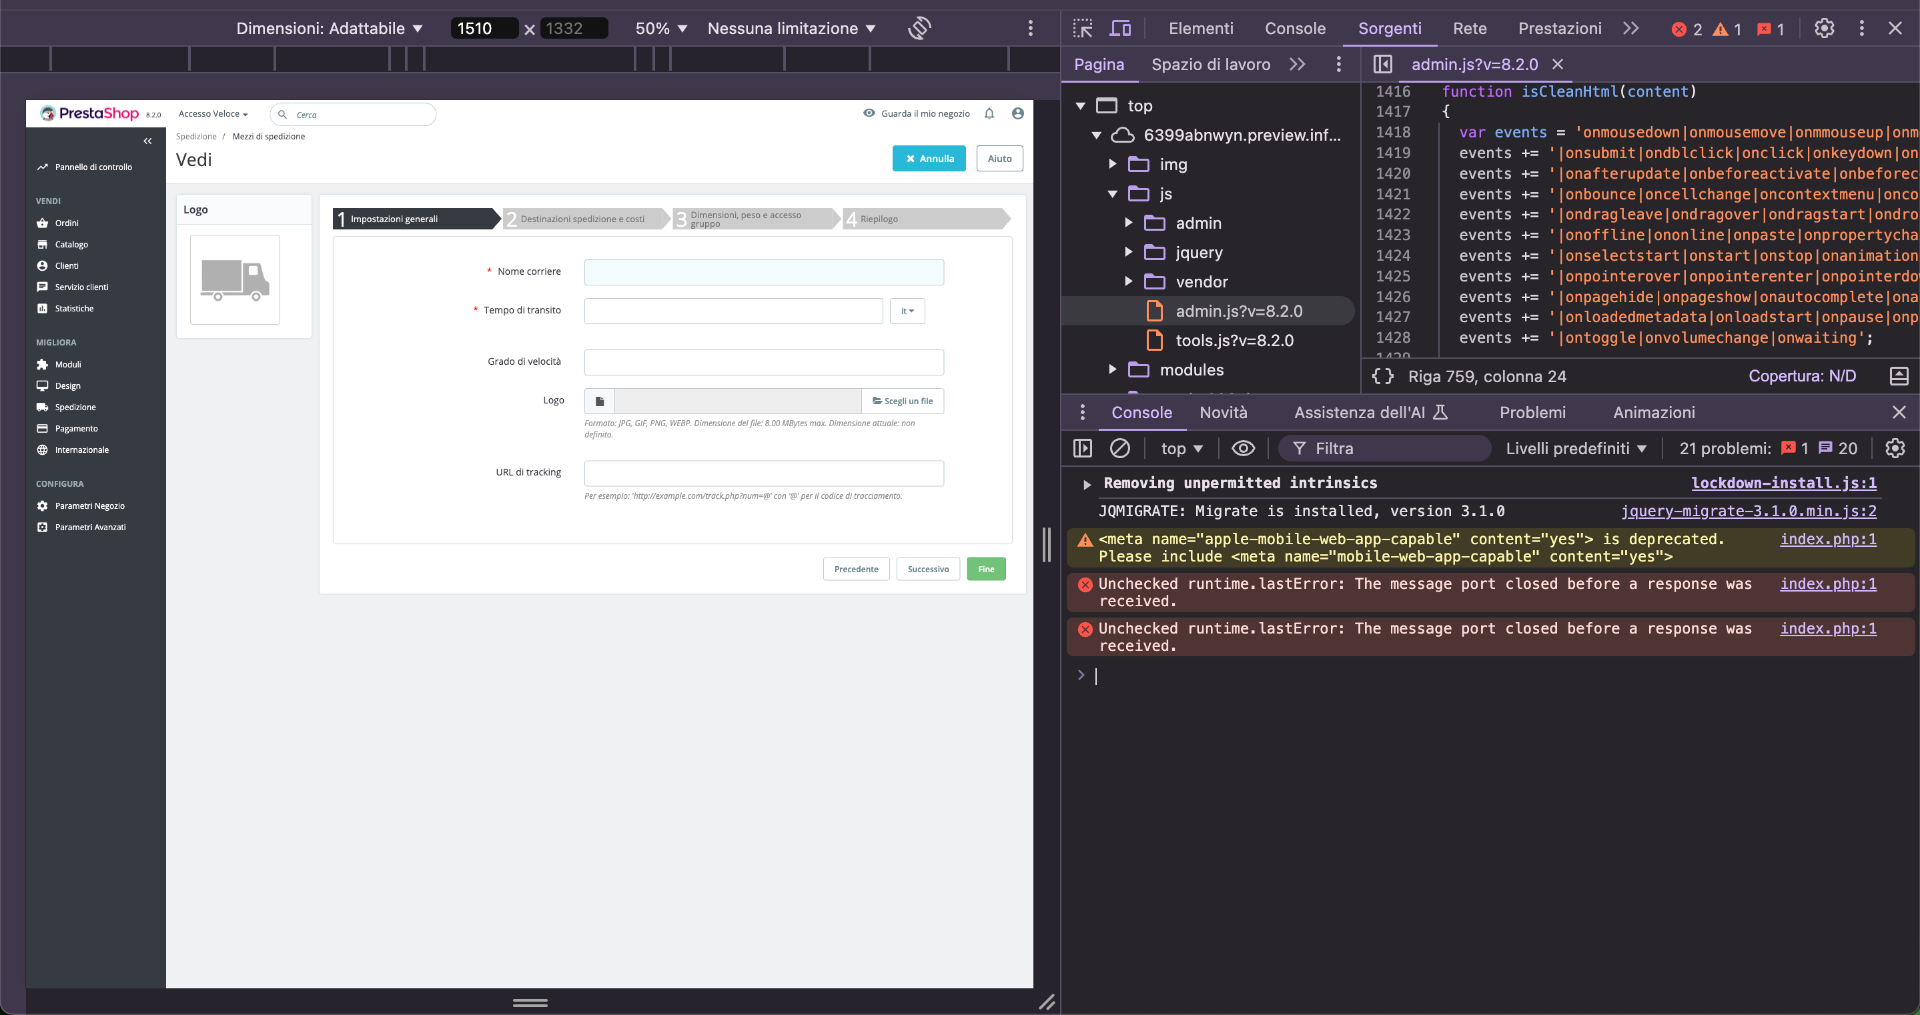This screenshot has height=1015, width=1920.
Task: Select tools.js?v=8.2.0 file in tree
Action: pyautogui.click(x=1234, y=341)
